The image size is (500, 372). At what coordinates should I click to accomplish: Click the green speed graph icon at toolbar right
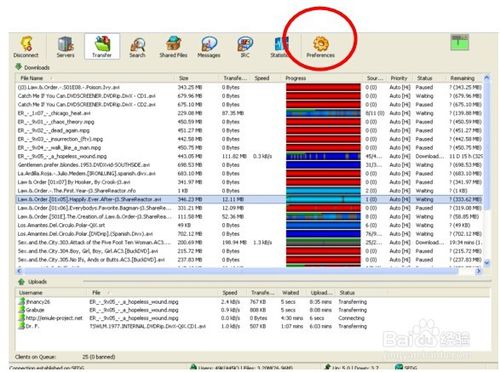tap(460, 42)
